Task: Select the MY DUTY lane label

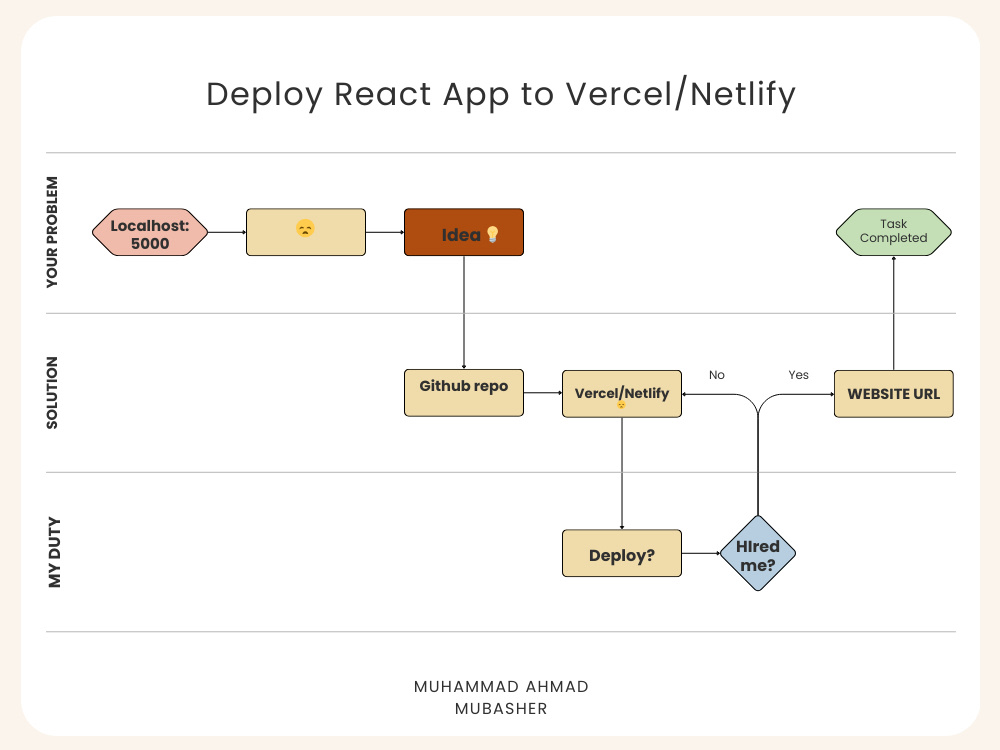Action: click(55, 552)
